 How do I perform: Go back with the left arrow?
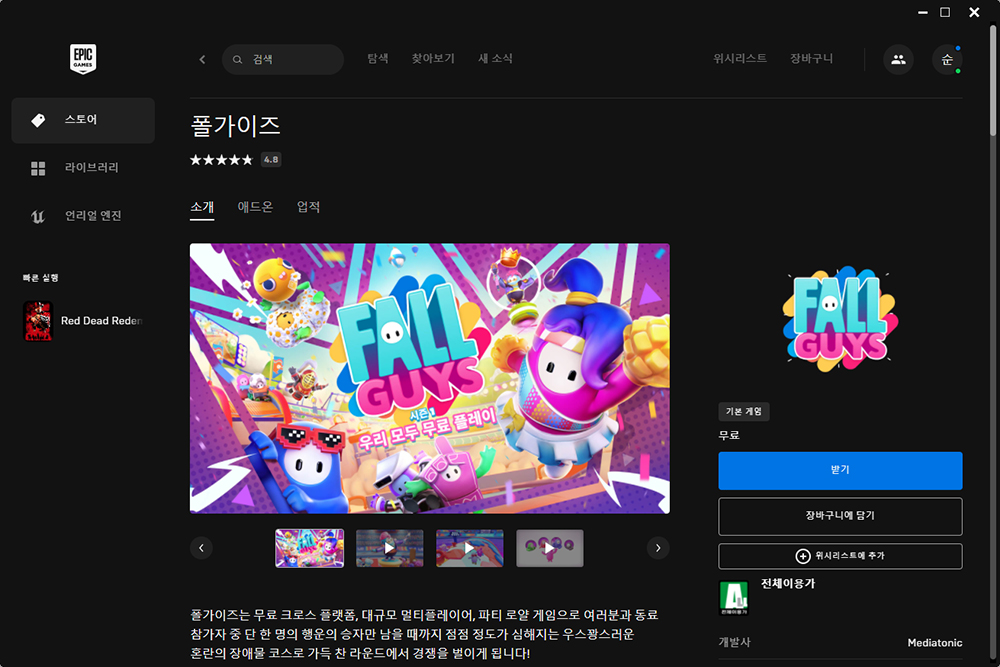[x=202, y=59]
